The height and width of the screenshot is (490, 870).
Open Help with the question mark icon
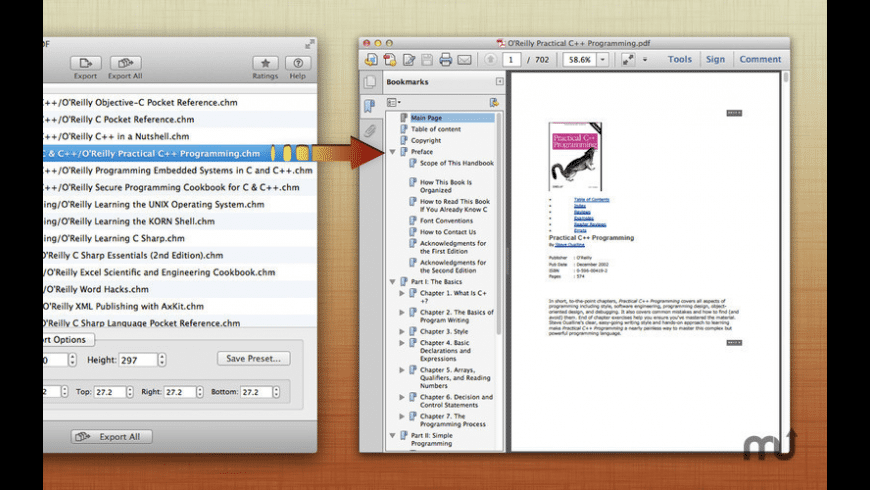pos(298,63)
